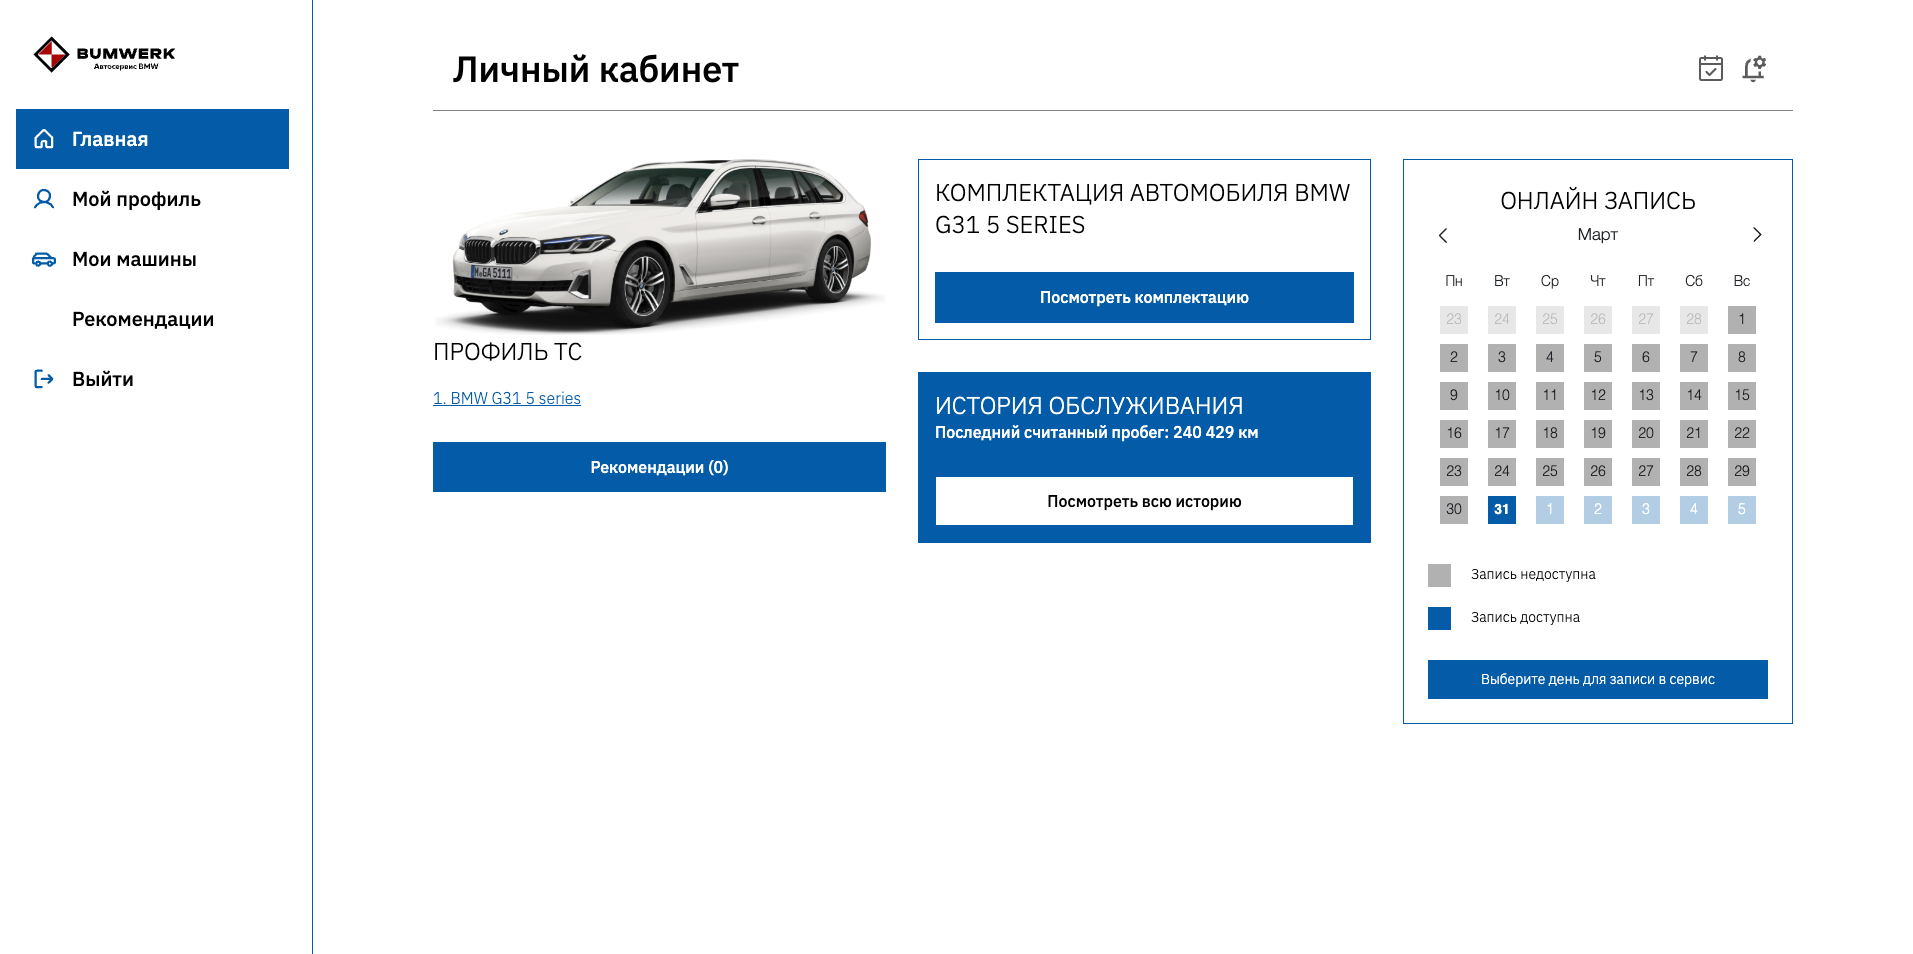Click the car icon beside Мои машины
This screenshot has height=954, width=1913.
coord(44,259)
